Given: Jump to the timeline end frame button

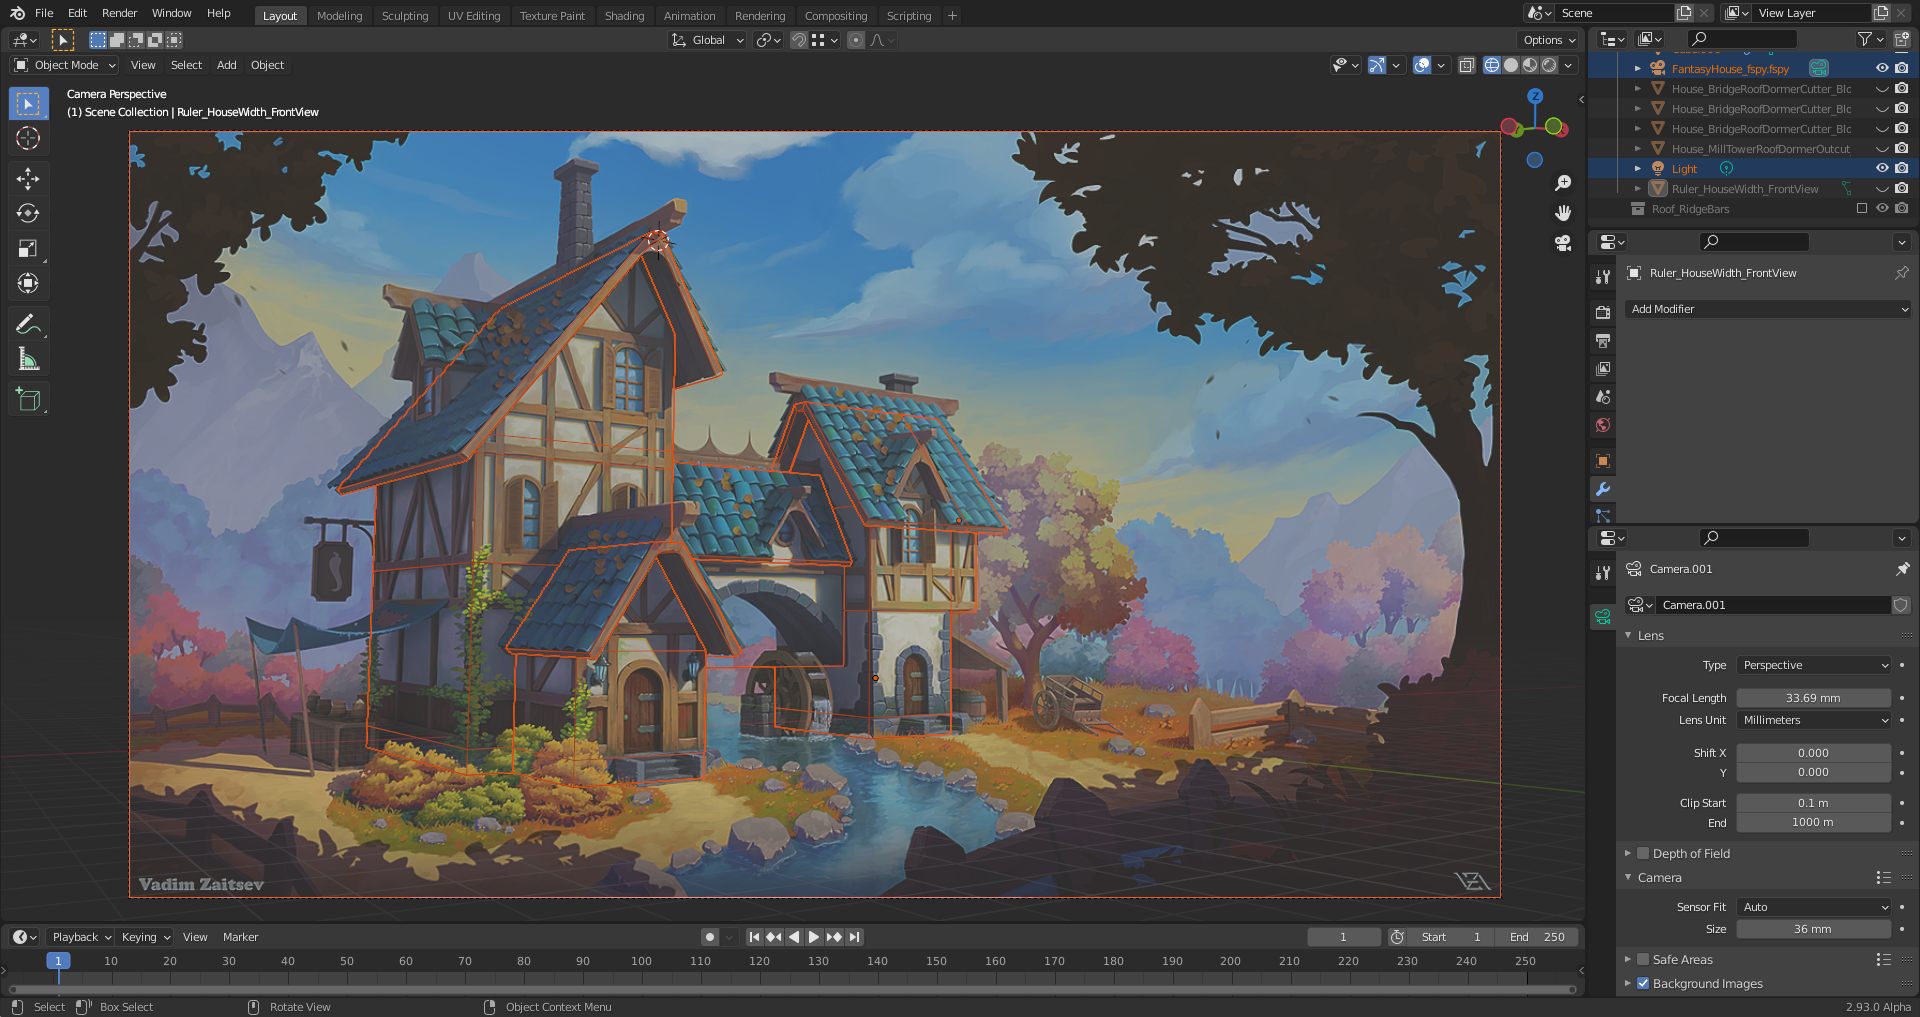Looking at the screenshot, I should 854,937.
